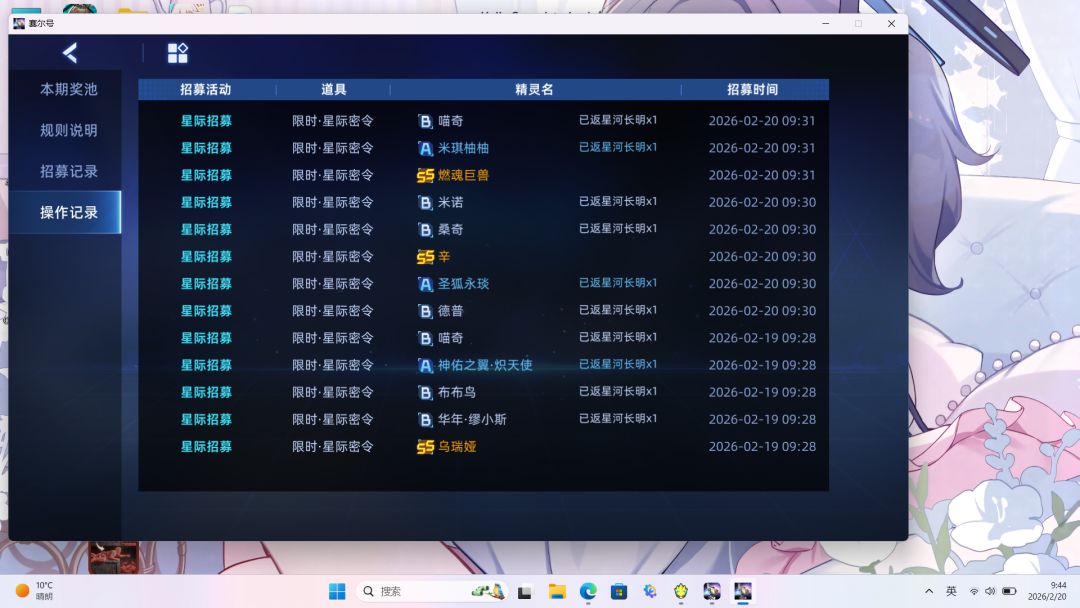Open the 招募记录 tab

(68, 171)
